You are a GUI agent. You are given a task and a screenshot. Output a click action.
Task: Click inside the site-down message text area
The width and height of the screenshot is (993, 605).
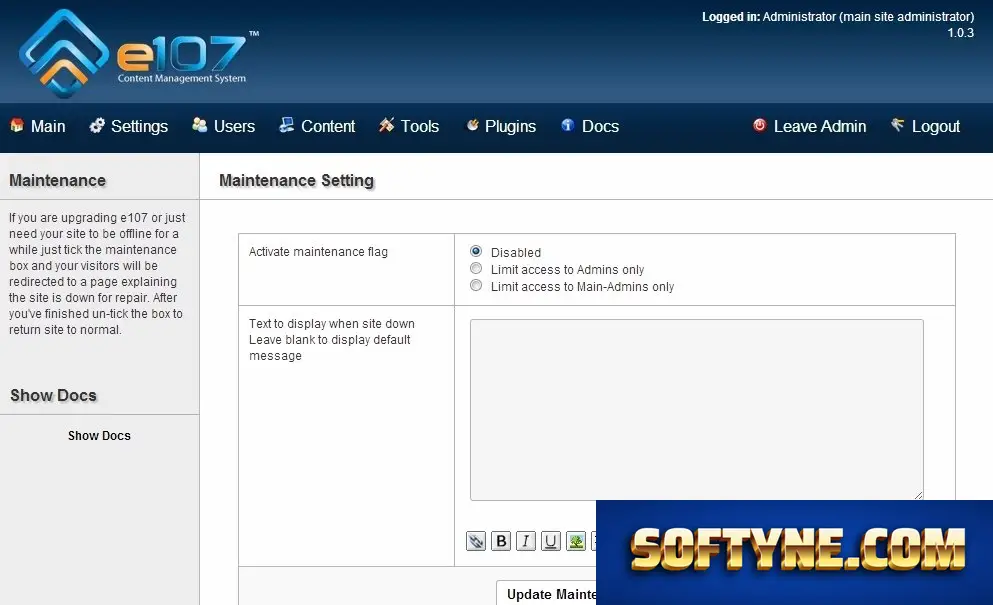point(697,410)
